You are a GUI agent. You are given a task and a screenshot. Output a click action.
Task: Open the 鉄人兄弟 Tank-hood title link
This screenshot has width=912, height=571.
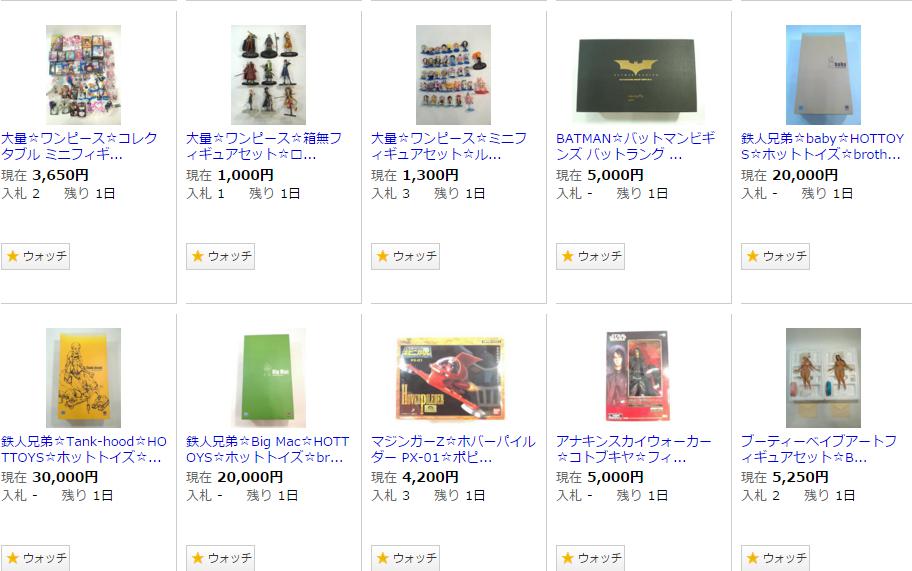[84, 449]
